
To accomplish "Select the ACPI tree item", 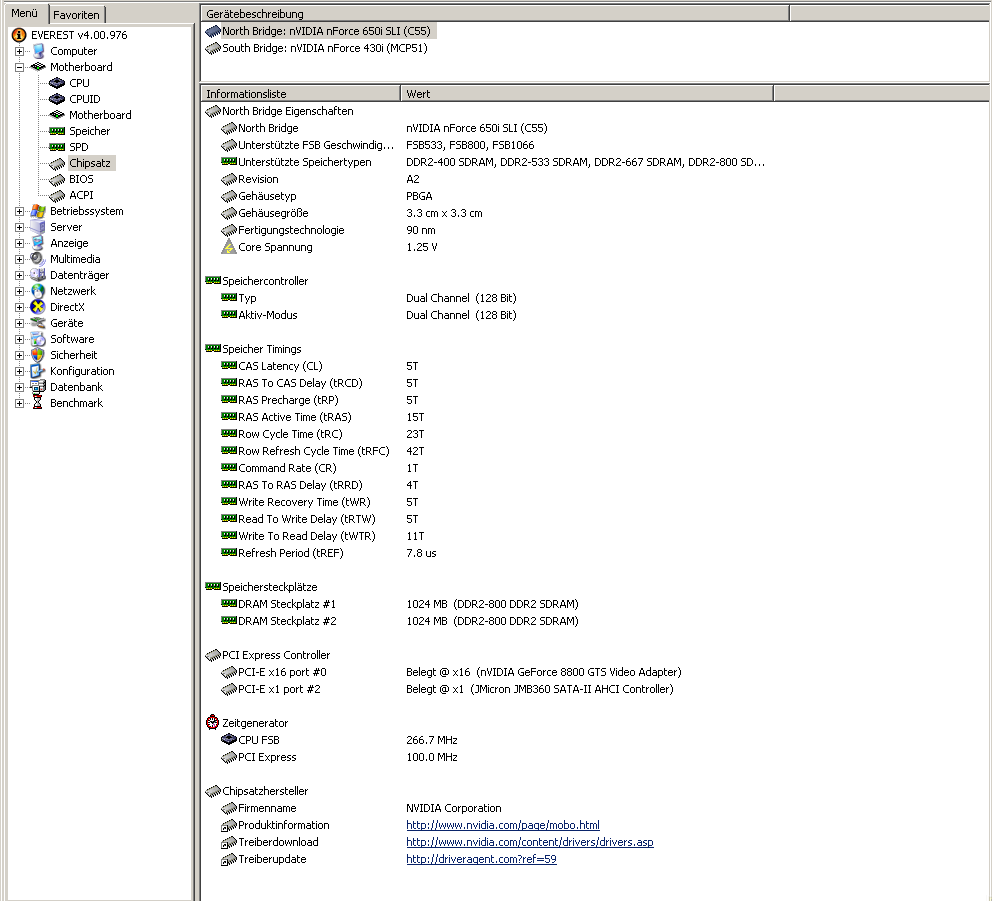I will (81, 195).
